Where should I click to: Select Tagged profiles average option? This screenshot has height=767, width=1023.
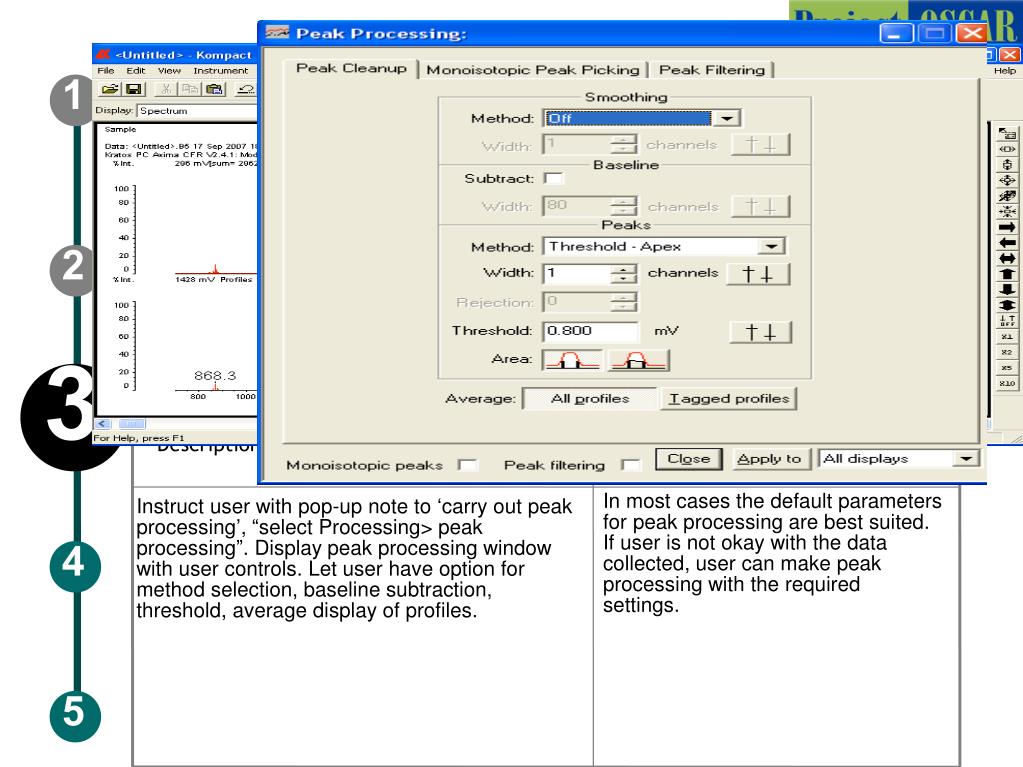pyautogui.click(x=729, y=399)
